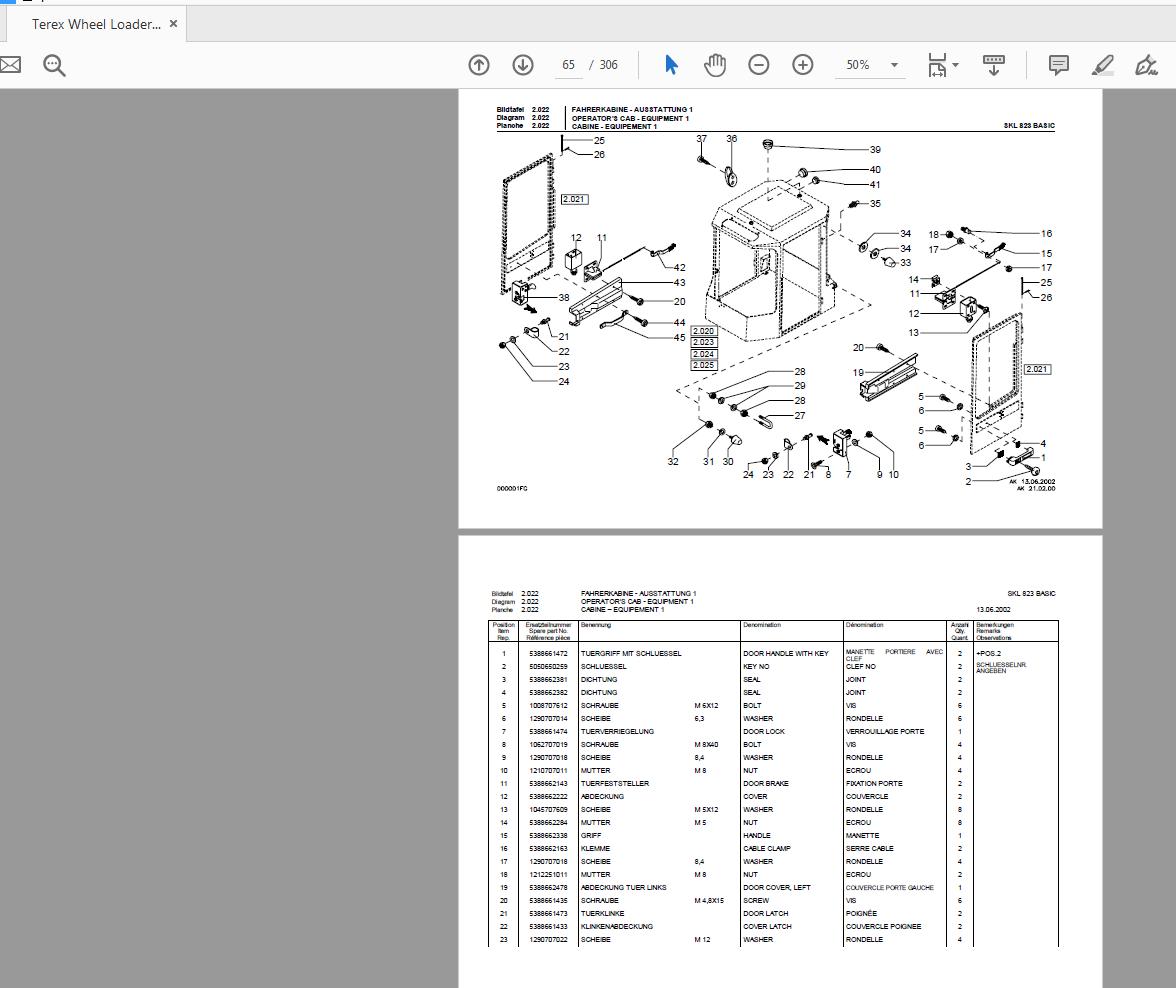
Task: Zoom out with the minus icon
Action: pyautogui.click(x=759, y=65)
